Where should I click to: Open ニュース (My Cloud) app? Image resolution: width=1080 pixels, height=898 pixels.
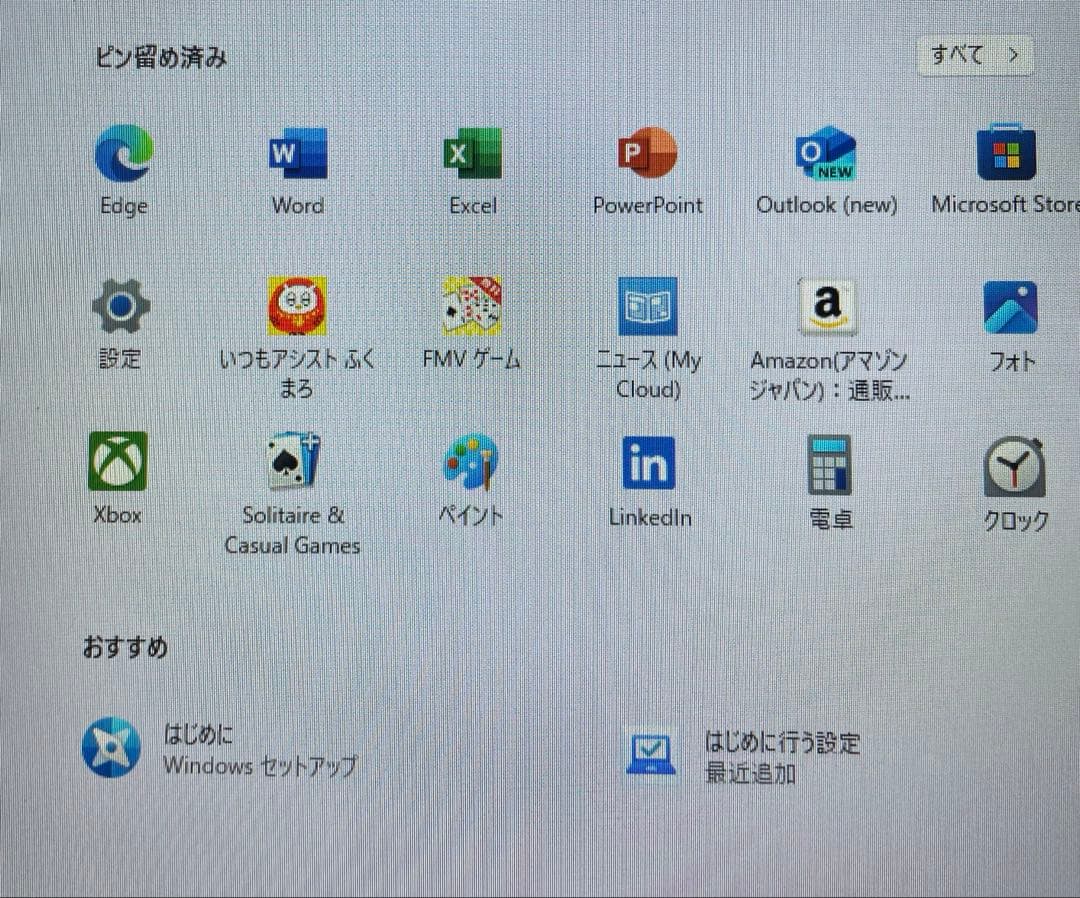click(x=648, y=307)
